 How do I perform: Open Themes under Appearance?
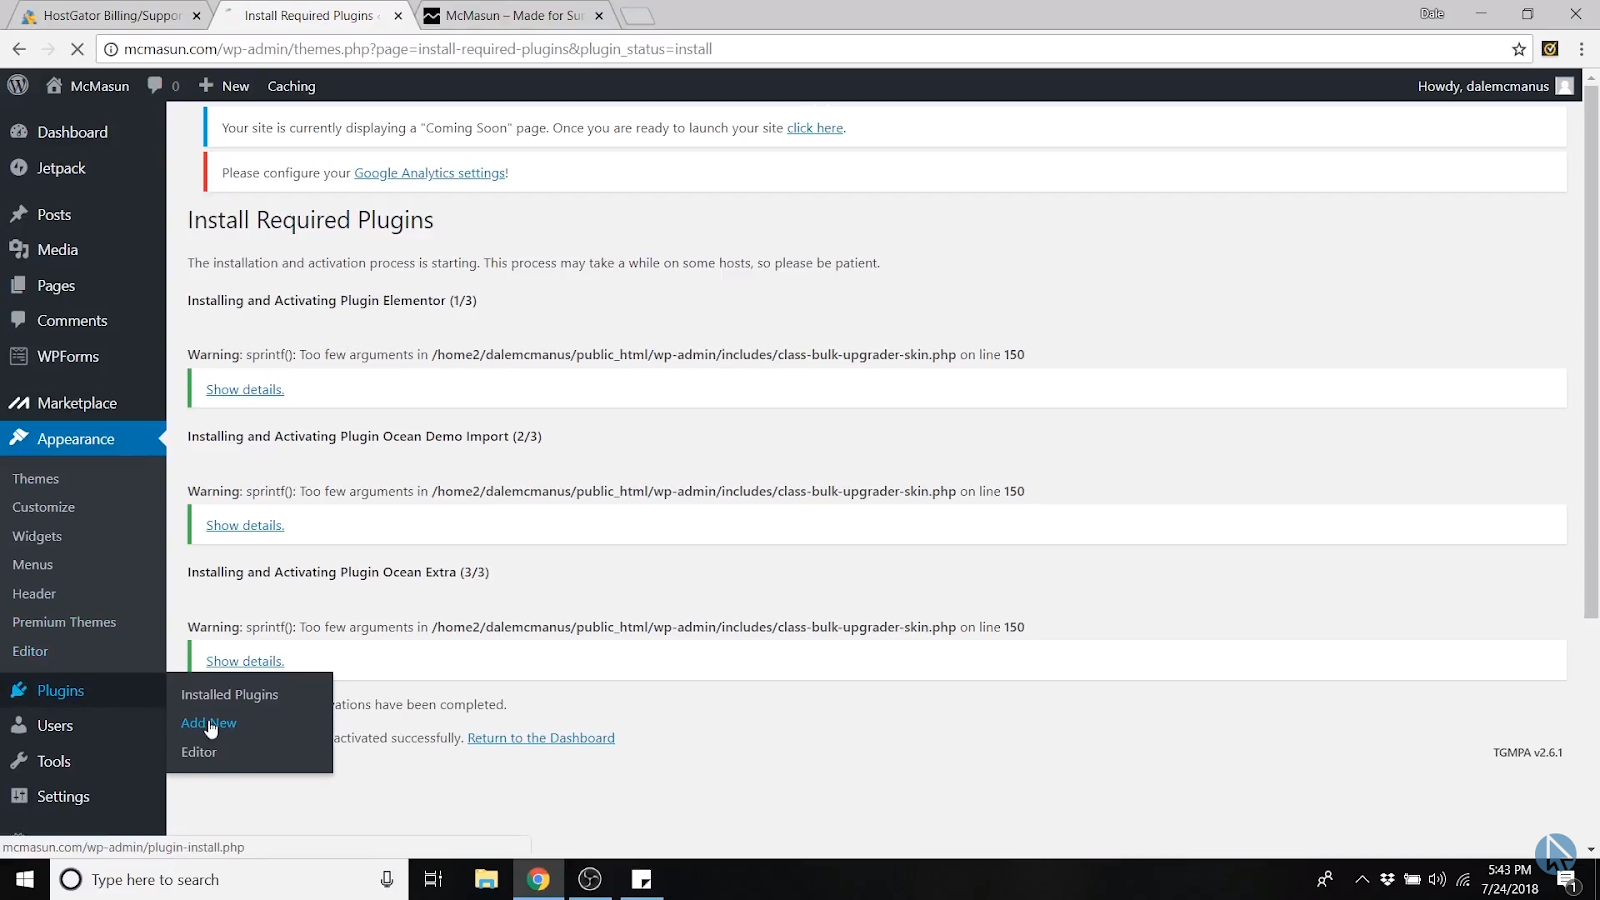click(x=36, y=479)
